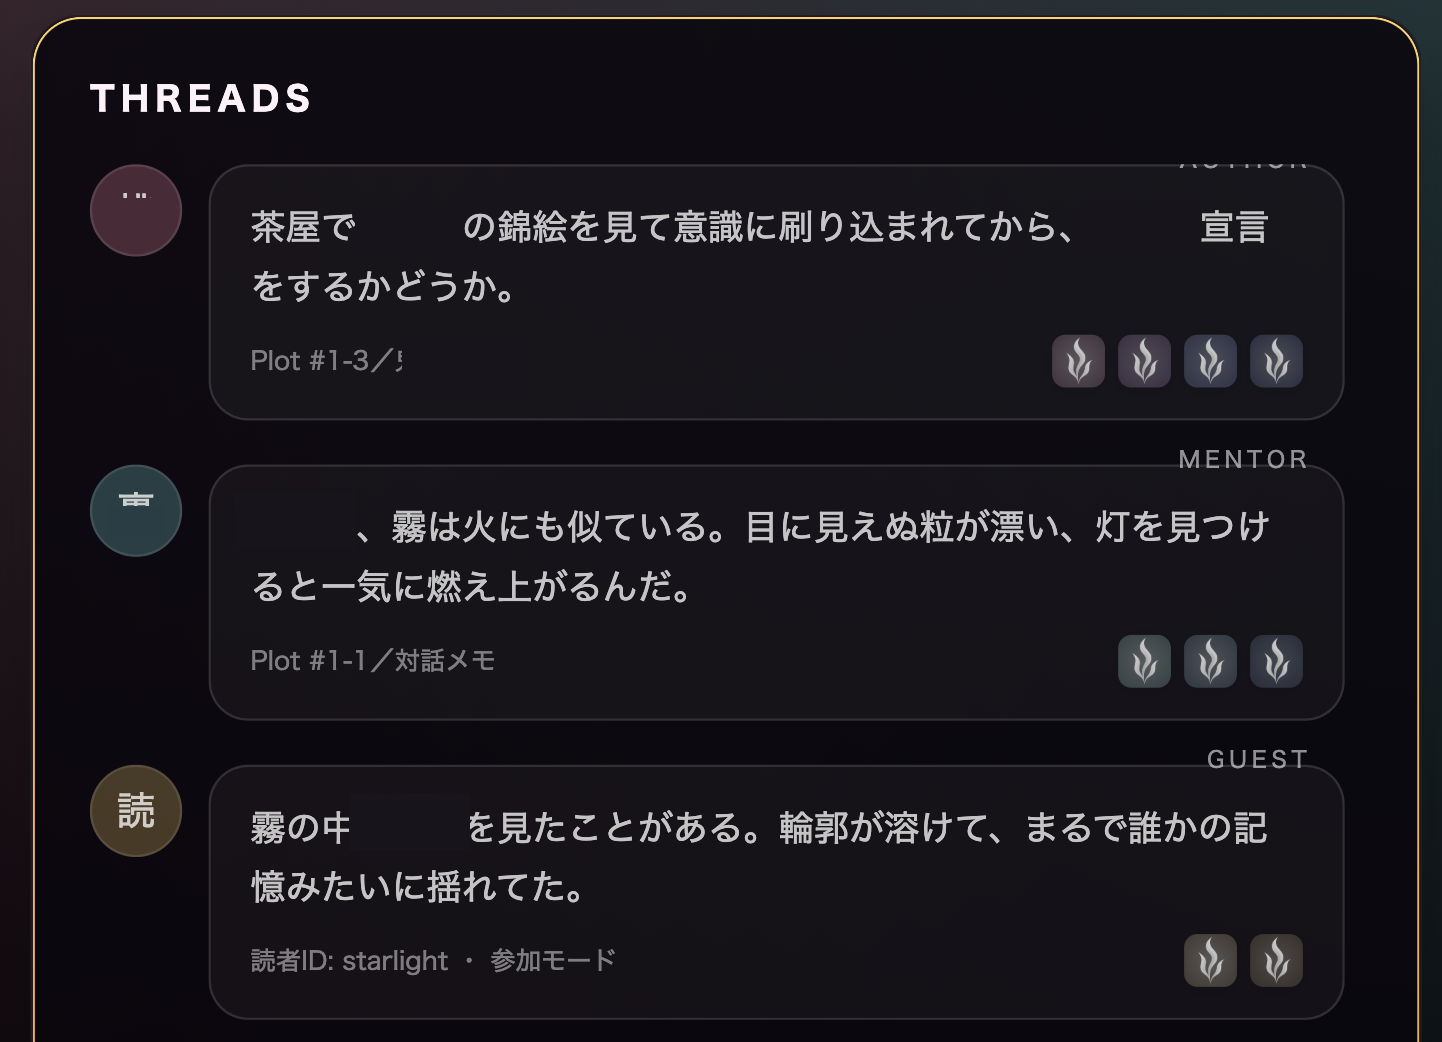Open the Mentor message about fog and fire
The height and width of the screenshot is (1042, 1442).
pyautogui.click(x=760, y=556)
